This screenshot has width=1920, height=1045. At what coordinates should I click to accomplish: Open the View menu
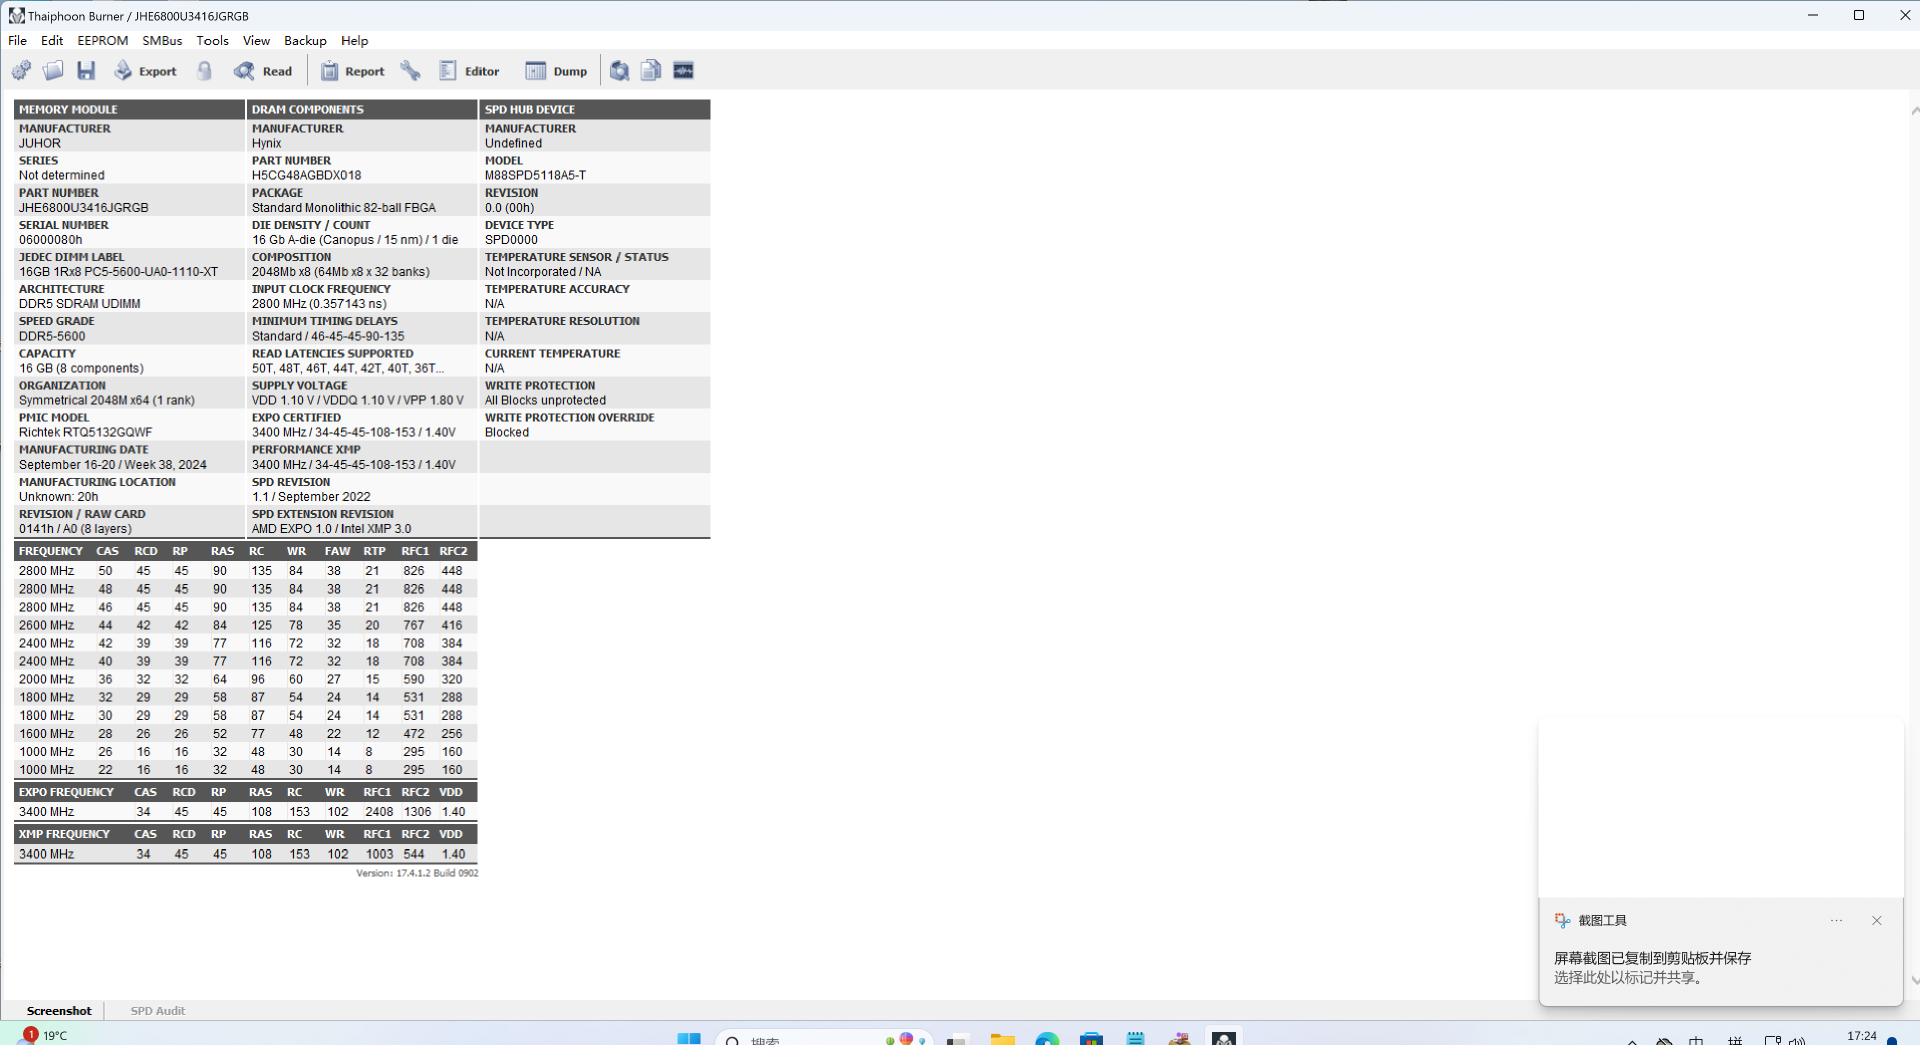point(256,41)
